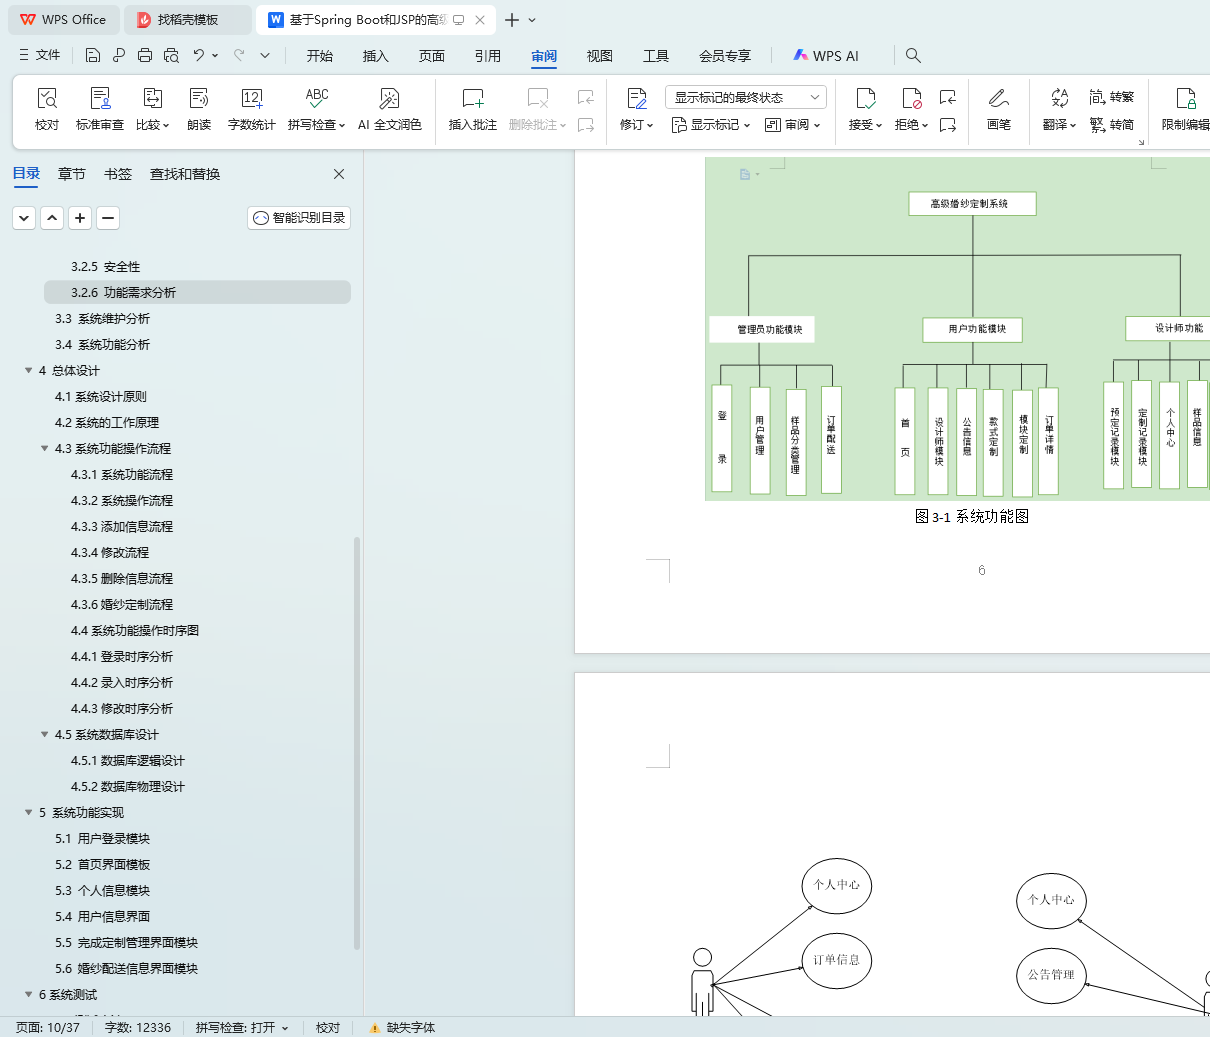
Task: Click status bar 校对 button
Action: 328,1027
